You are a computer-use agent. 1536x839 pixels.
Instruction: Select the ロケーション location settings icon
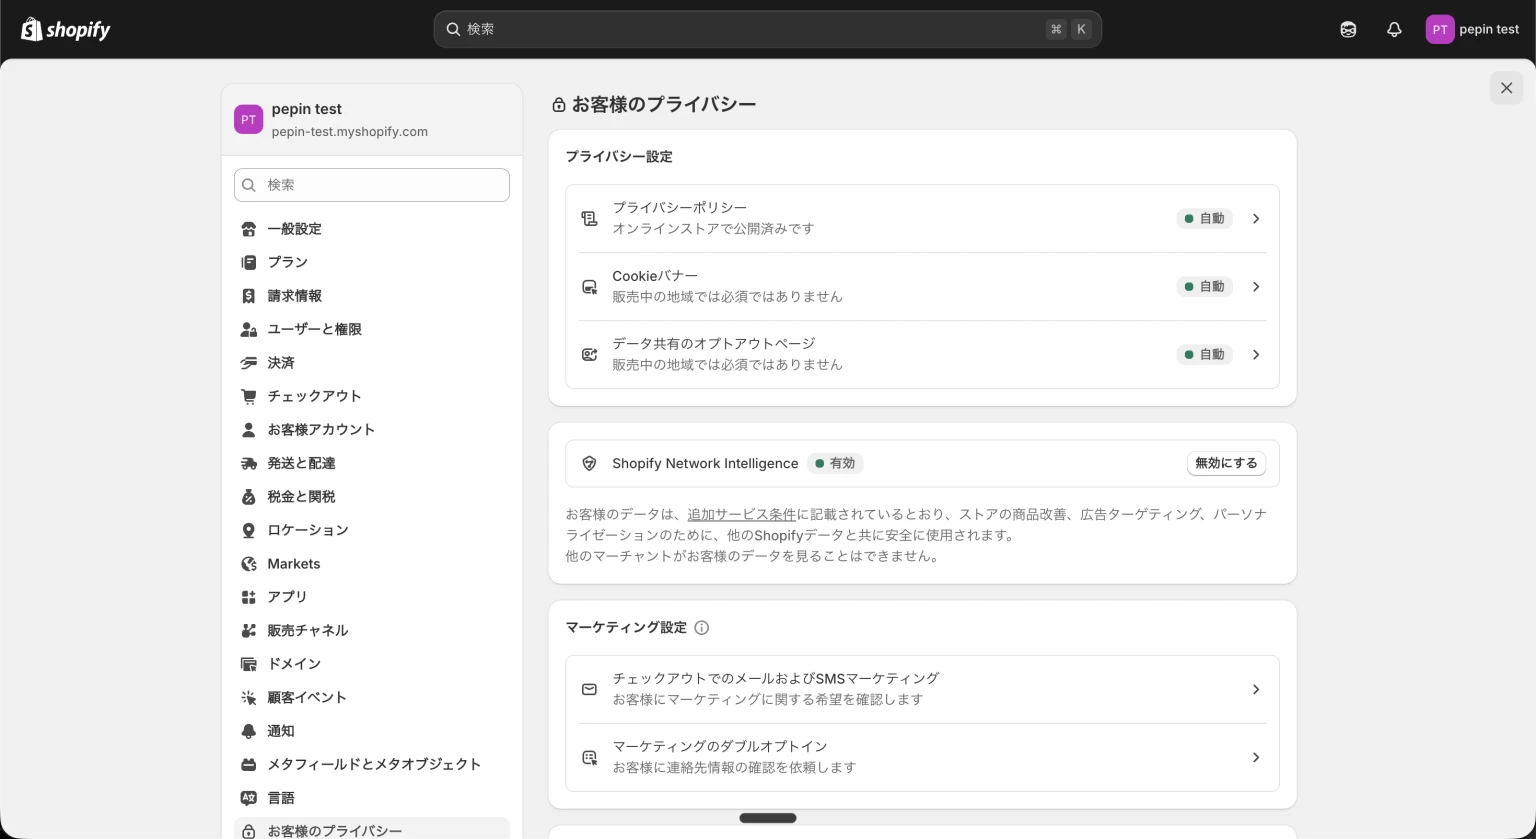coord(249,530)
